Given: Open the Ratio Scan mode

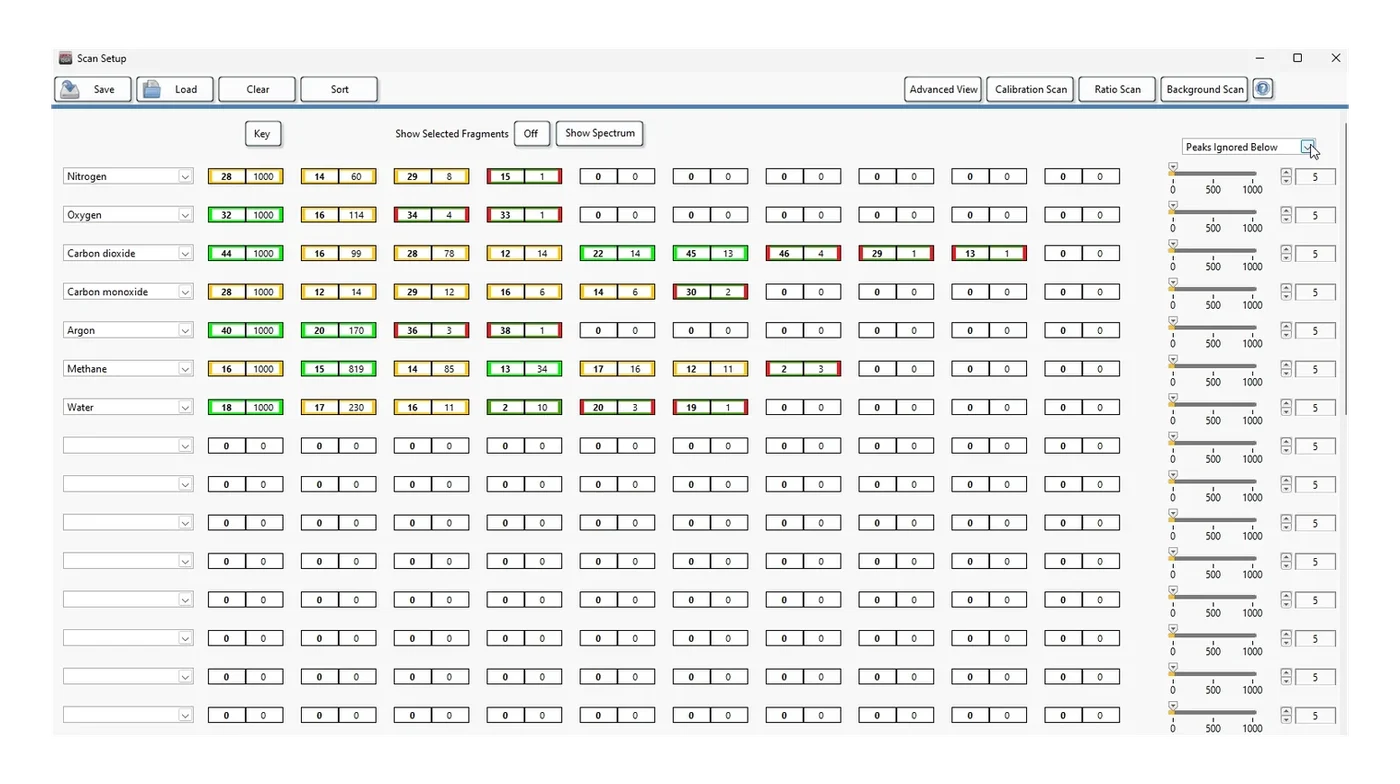Looking at the screenshot, I should (x=1117, y=89).
